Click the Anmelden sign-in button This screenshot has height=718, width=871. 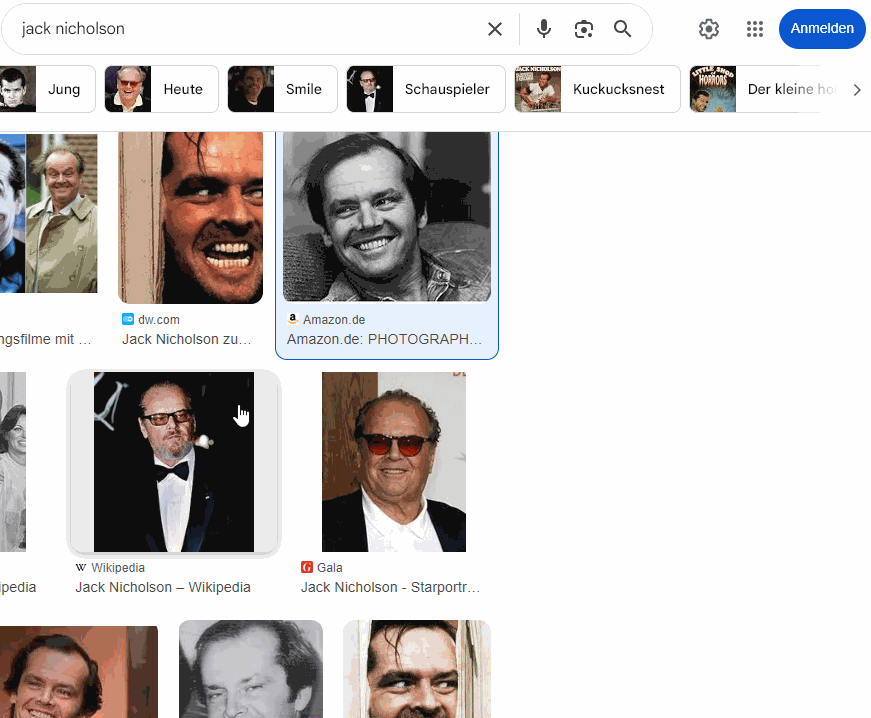[x=821, y=29]
